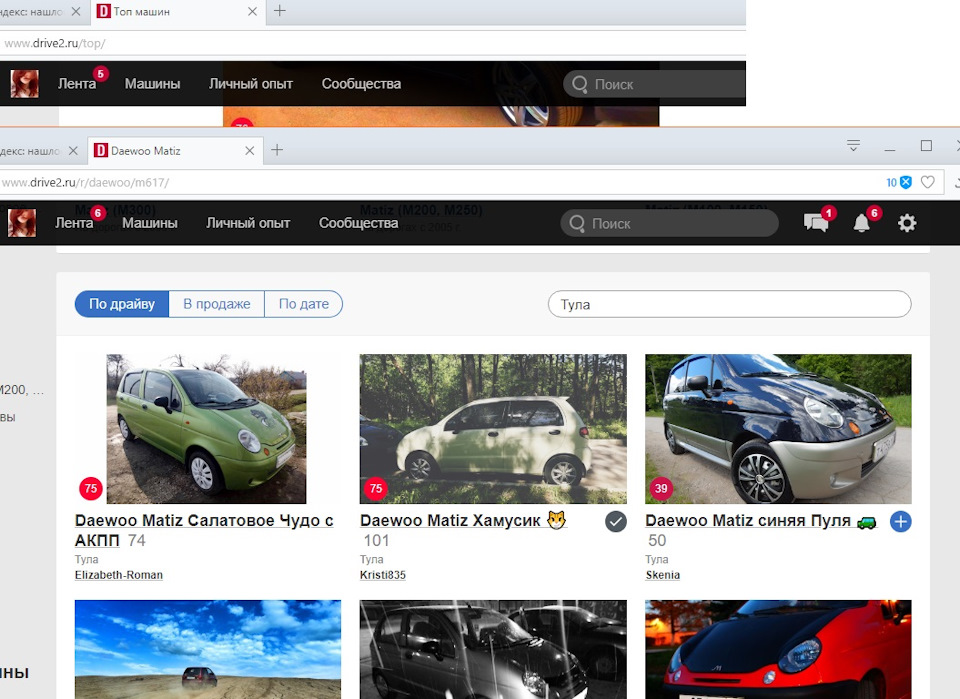Sort by По дате
Image resolution: width=960 pixels, height=699 pixels.
304,304
